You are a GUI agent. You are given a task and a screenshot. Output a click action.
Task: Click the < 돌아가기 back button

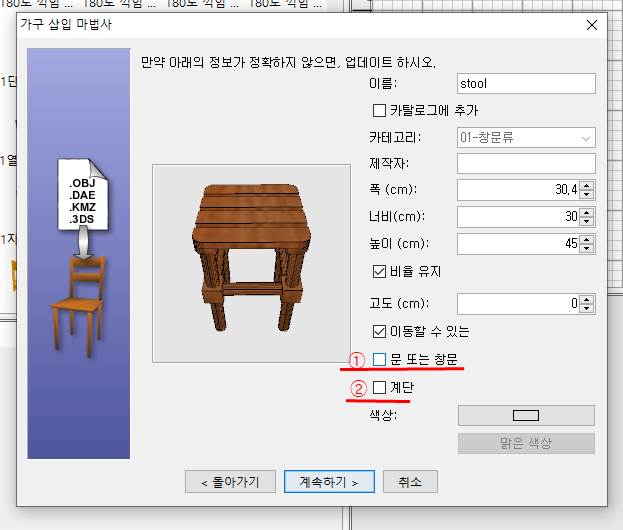coord(230,482)
